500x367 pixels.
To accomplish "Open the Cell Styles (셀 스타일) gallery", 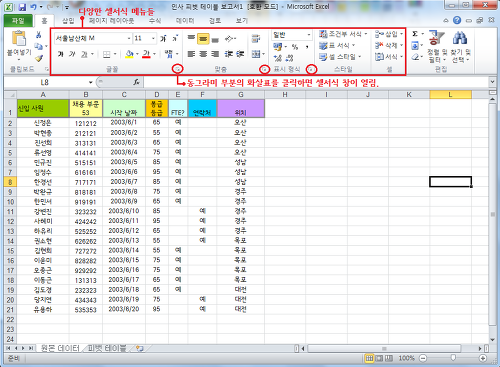I will 340,57.
